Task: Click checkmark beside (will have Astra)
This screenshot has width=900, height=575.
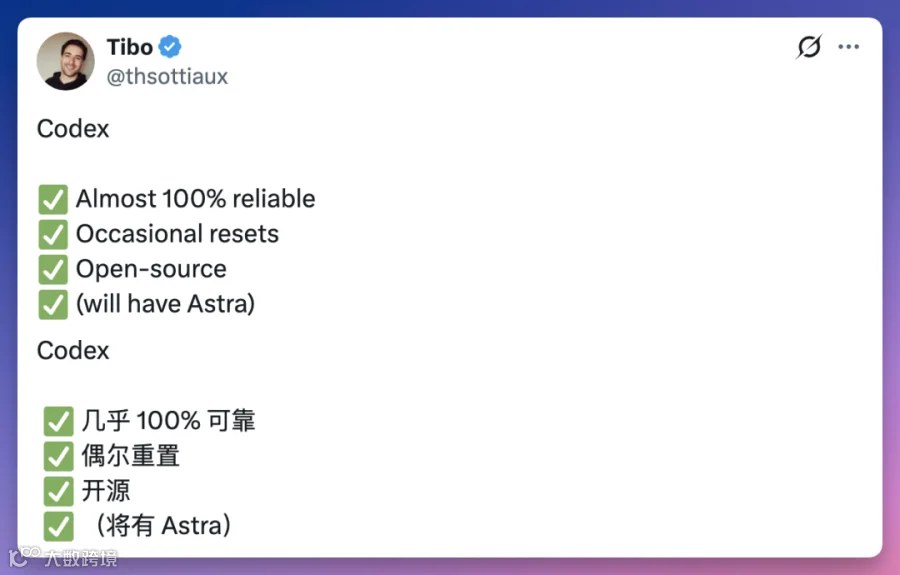Action: coord(53,304)
